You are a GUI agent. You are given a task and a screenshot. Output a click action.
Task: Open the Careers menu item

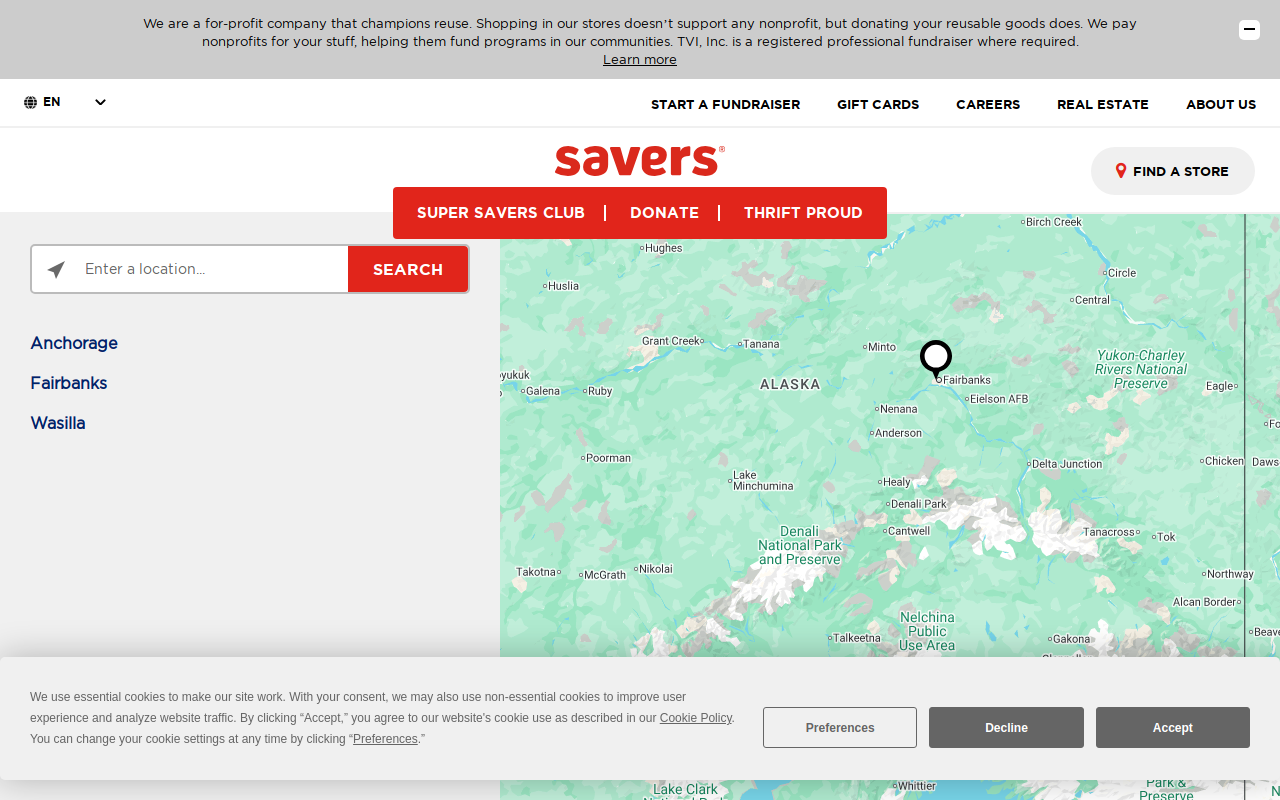point(988,104)
